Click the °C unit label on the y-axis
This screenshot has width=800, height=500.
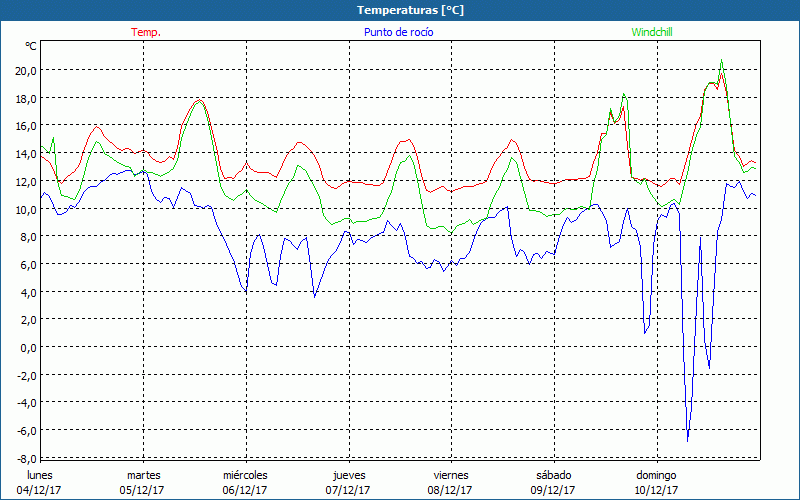point(31,46)
